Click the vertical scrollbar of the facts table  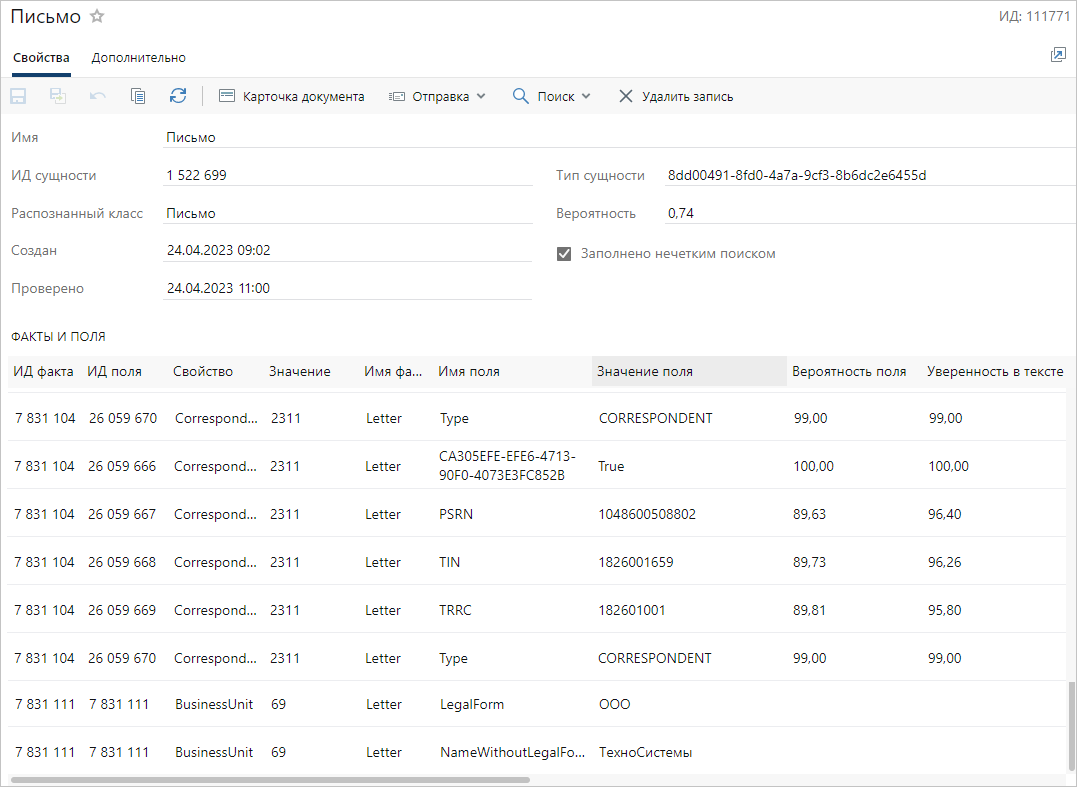(x=1070, y=725)
